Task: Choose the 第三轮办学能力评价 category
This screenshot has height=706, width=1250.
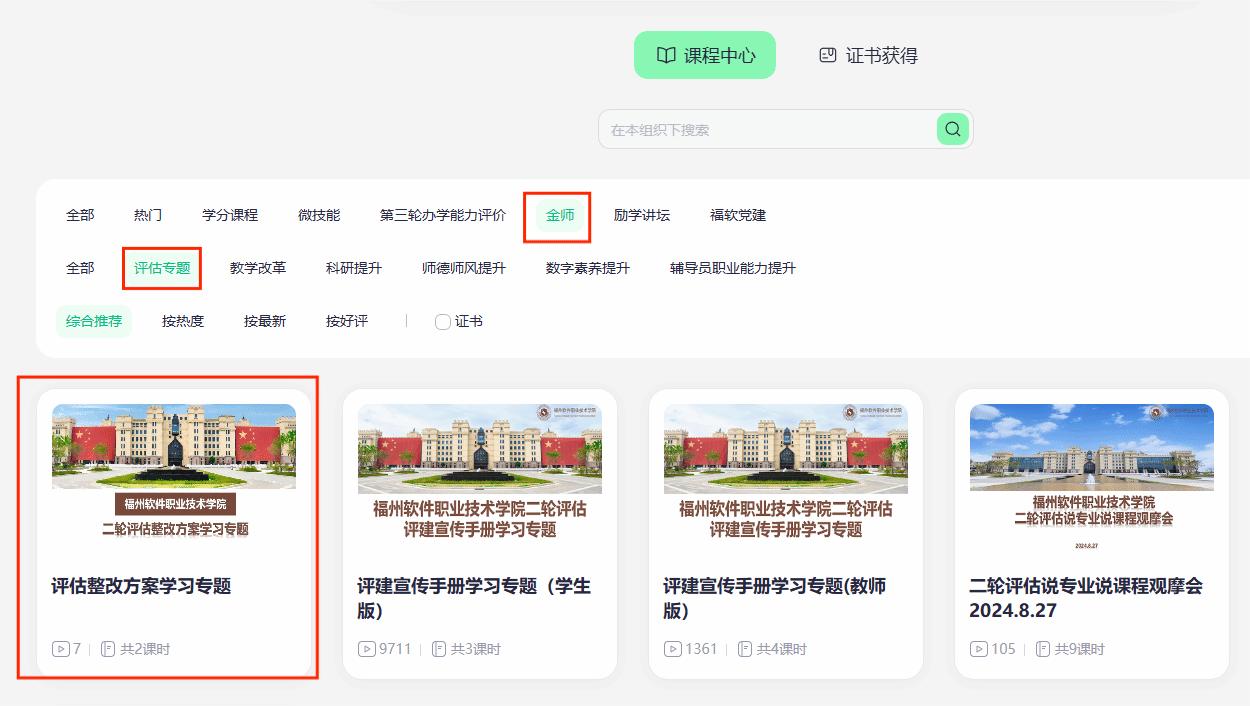Action: tap(443, 215)
